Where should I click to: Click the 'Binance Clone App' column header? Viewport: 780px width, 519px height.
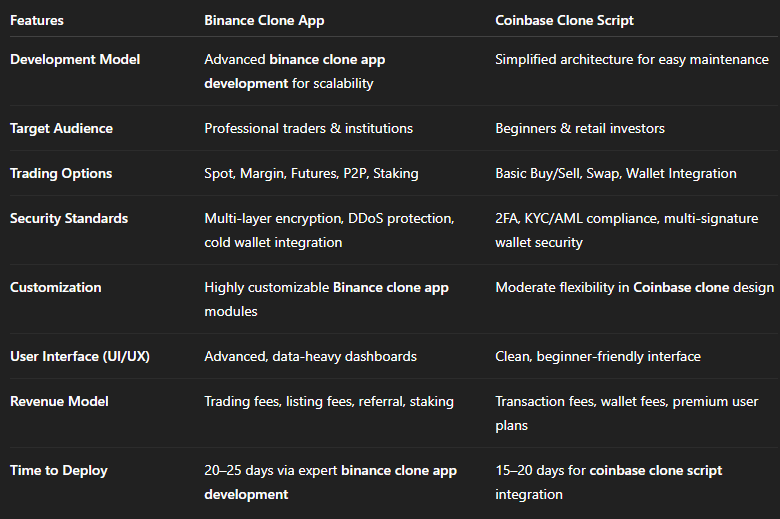point(263,20)
